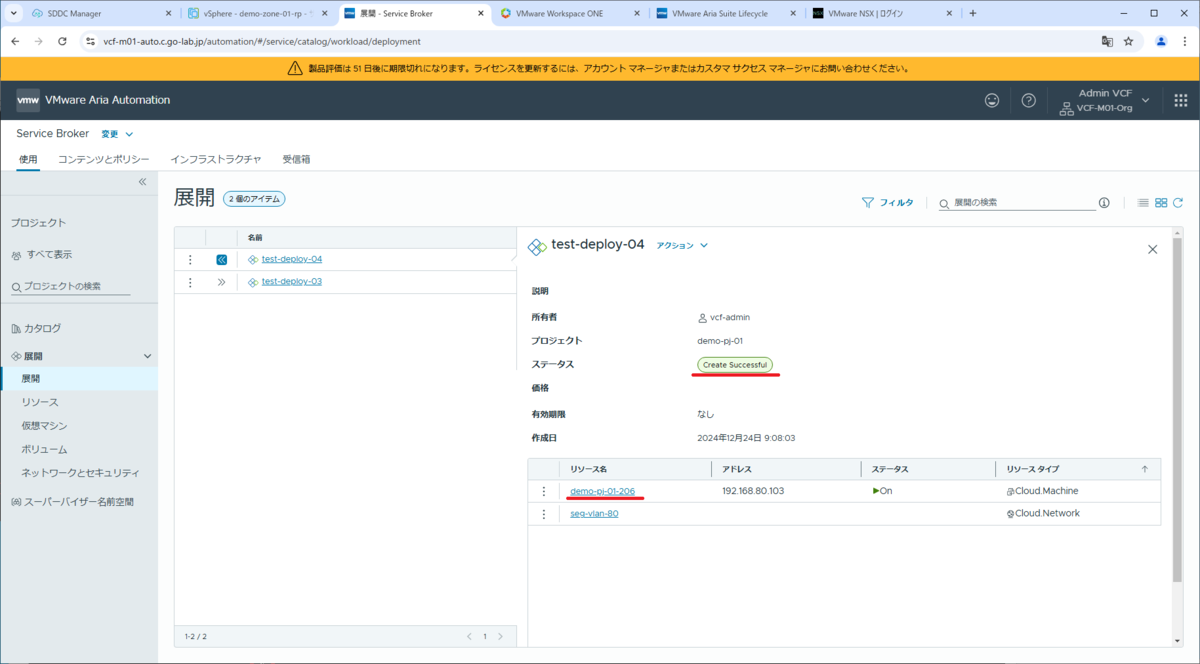1200x664 pixels.
Task: Click the browser address bar URL
Action: click(x=262, y=42)
